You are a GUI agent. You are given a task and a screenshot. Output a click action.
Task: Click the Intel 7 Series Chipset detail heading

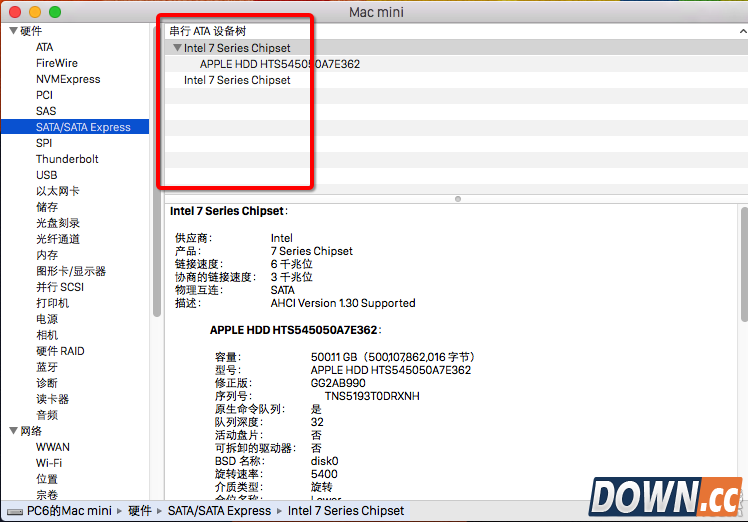229,211
